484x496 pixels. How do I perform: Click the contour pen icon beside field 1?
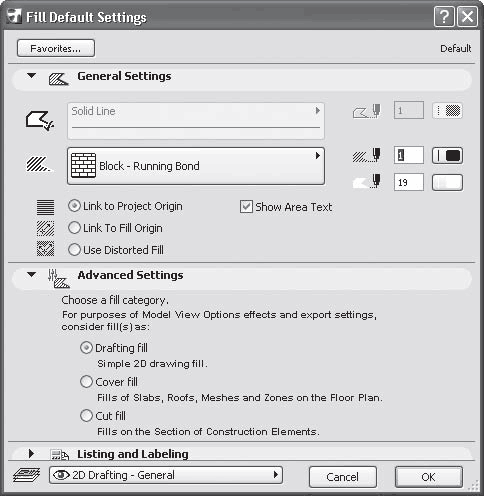pyautogui.click(x=367, y=111)
